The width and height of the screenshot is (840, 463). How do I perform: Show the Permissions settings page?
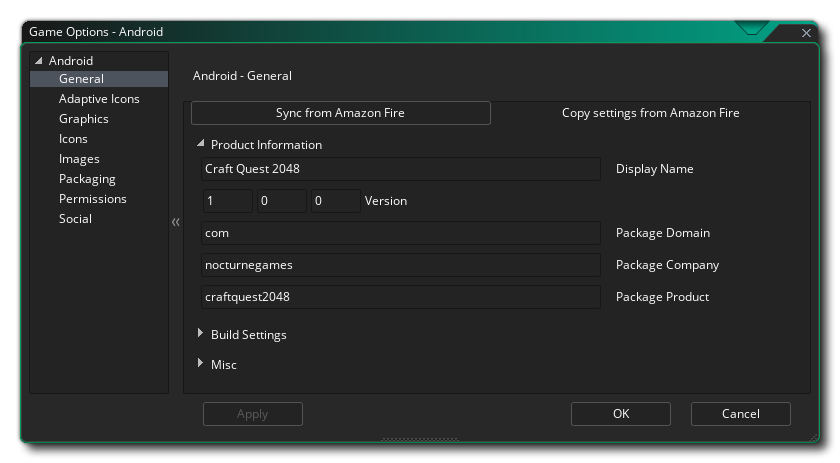pyautogui.click(x=92, y=199)
